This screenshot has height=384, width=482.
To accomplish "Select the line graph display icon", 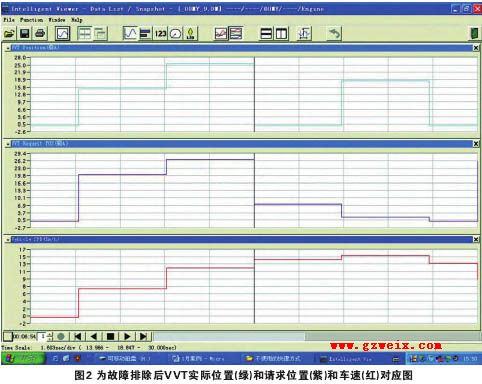I will (x=130, y=34).
